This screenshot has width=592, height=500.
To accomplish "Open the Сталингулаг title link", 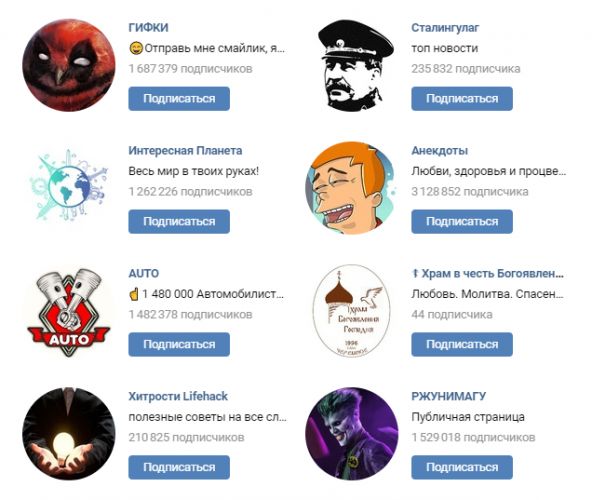I will (445, 28).
